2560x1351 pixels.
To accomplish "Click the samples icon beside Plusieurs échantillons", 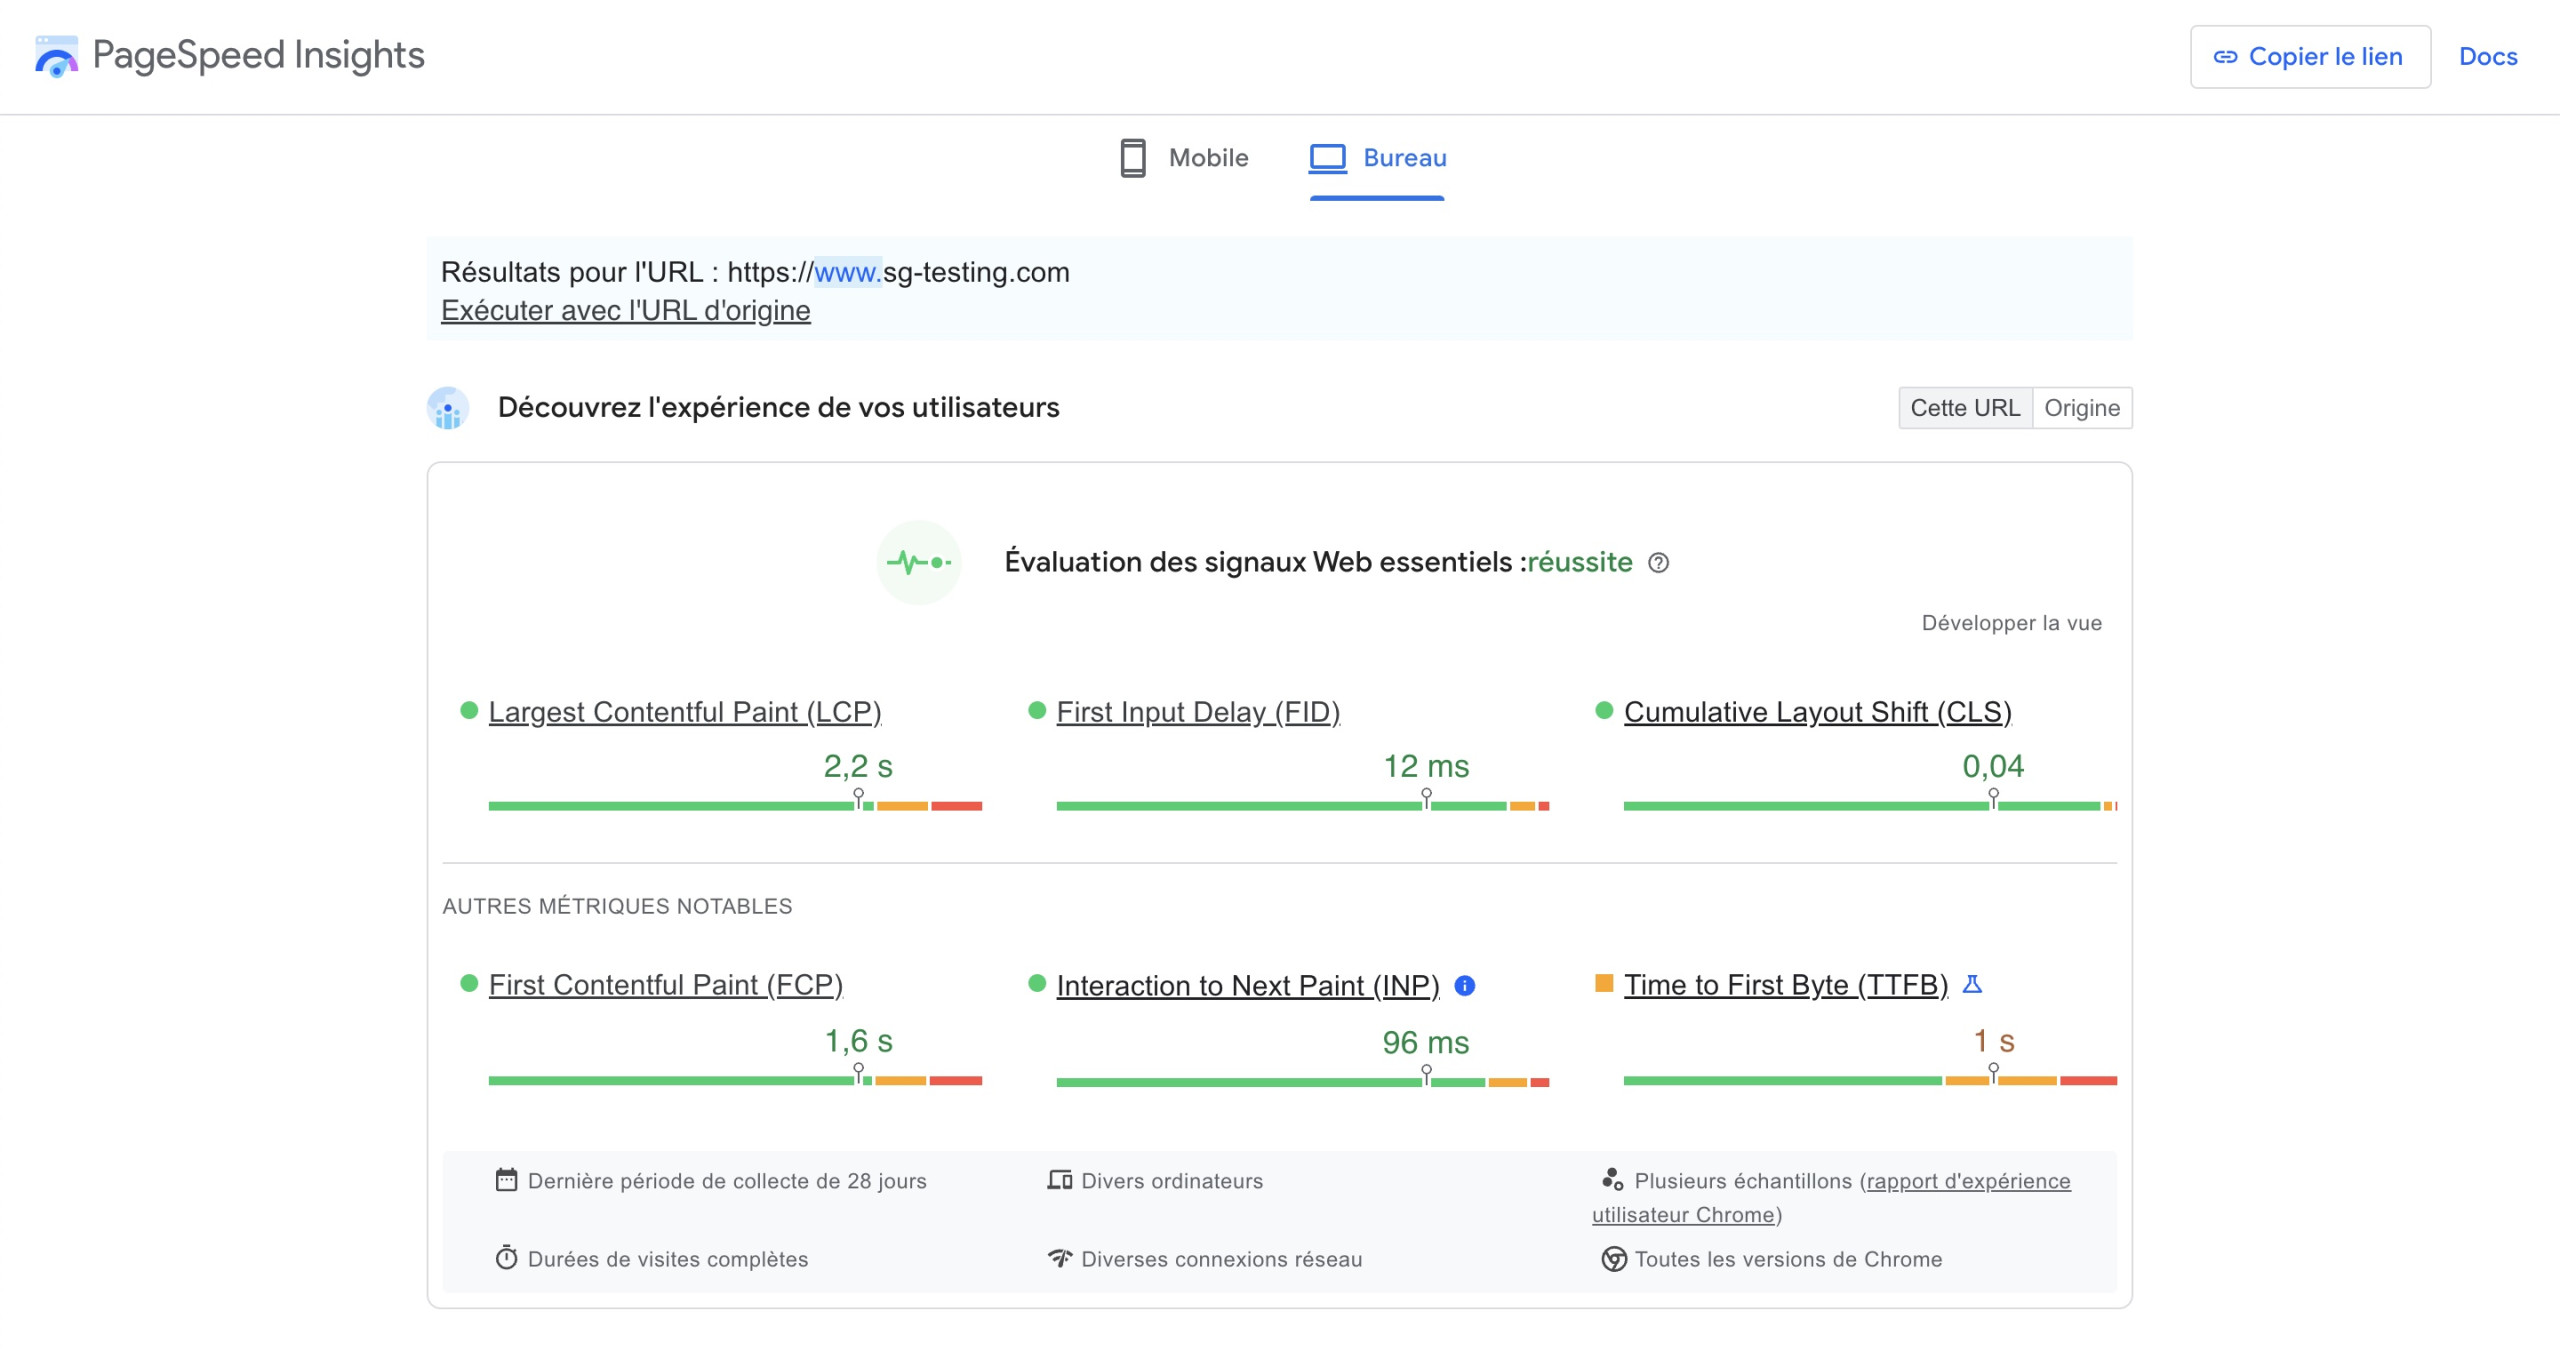I will click(x=1612, y=1180).
